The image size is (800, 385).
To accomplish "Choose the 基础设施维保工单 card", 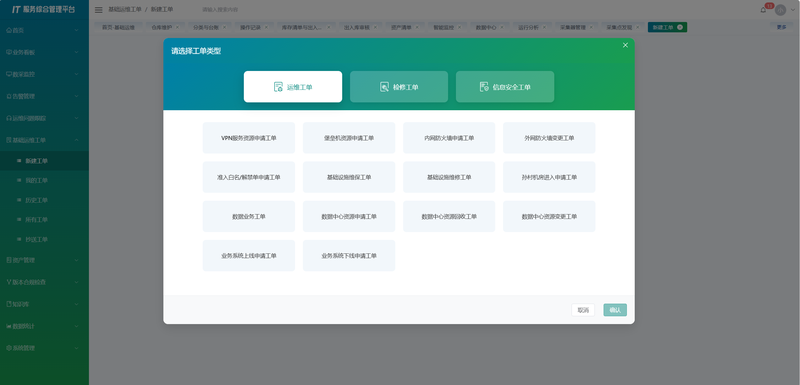I will click(349, 177).
